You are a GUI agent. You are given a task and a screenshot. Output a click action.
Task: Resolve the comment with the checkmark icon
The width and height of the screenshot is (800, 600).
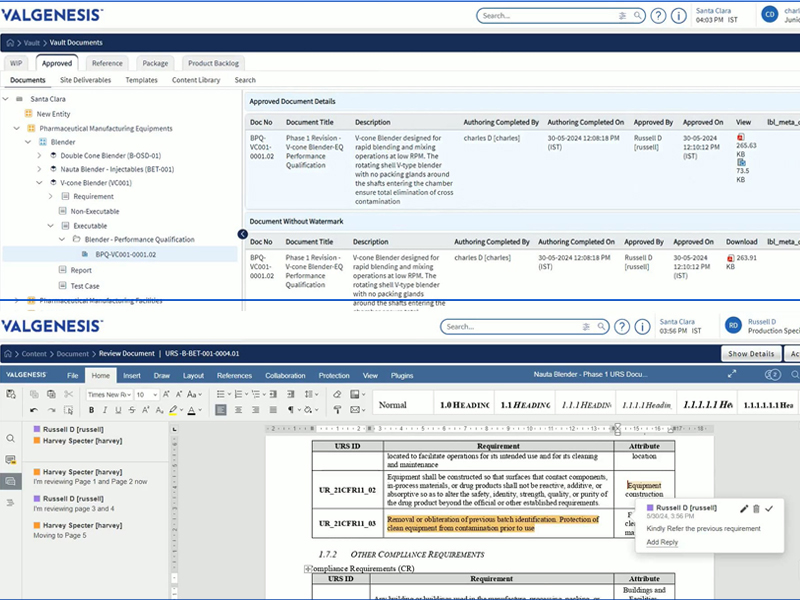pyautogui.click(x=769, y=510)
